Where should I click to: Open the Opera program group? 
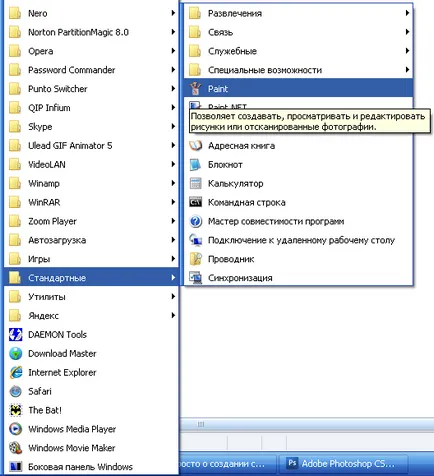point(92,51)
